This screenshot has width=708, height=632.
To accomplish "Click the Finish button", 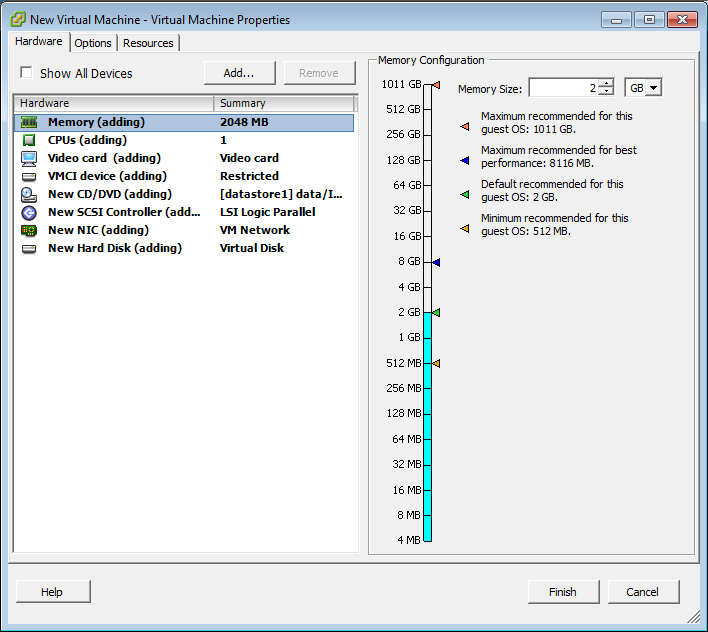I will (563, 592).
